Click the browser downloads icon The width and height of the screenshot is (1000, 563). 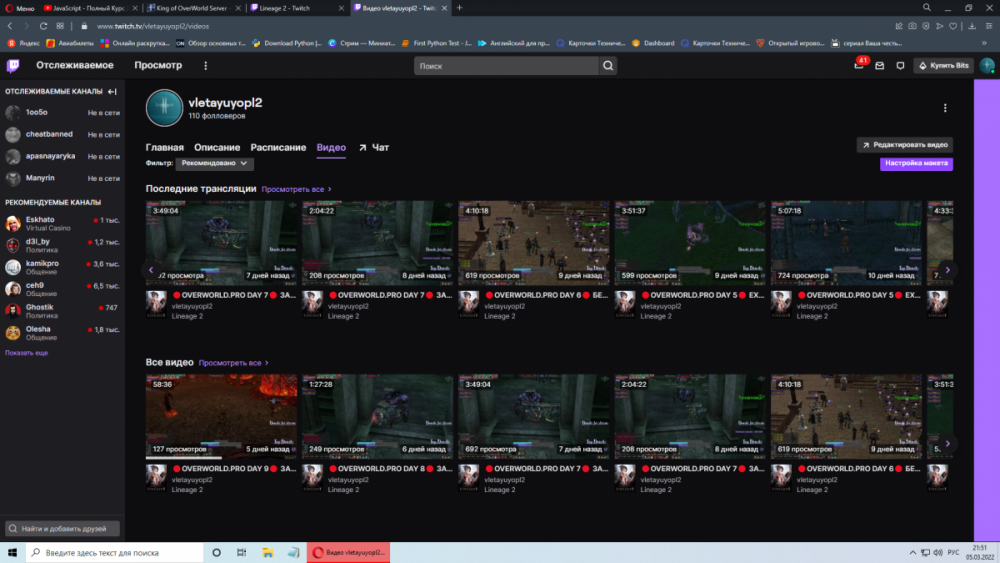[x=972, y=26]
